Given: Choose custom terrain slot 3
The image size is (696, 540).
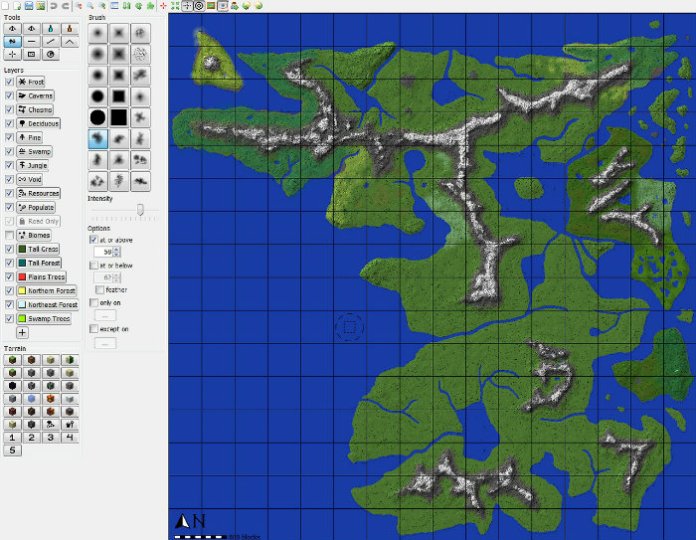Looking at the screenshot, I should 50,438.
